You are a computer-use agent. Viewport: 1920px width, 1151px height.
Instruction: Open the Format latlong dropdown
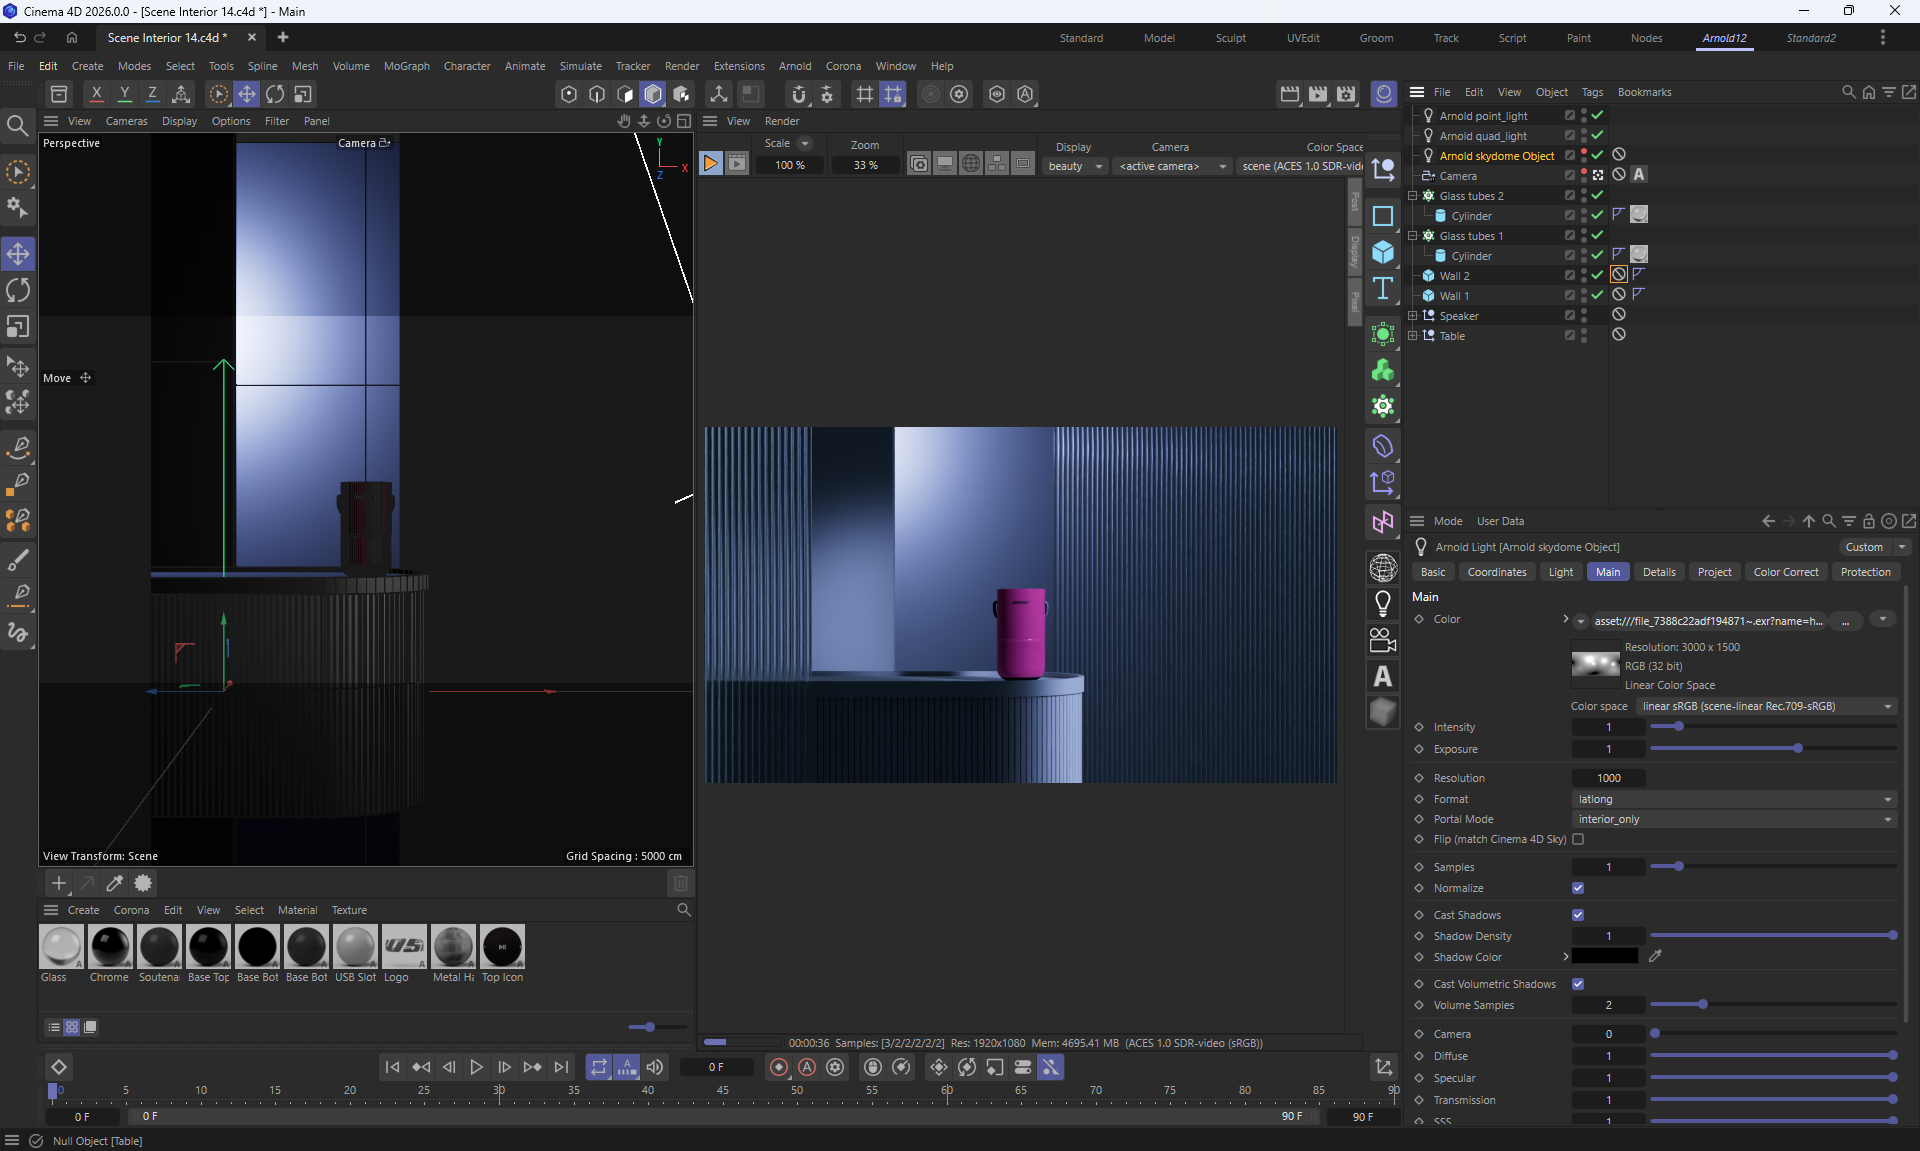1734,799
